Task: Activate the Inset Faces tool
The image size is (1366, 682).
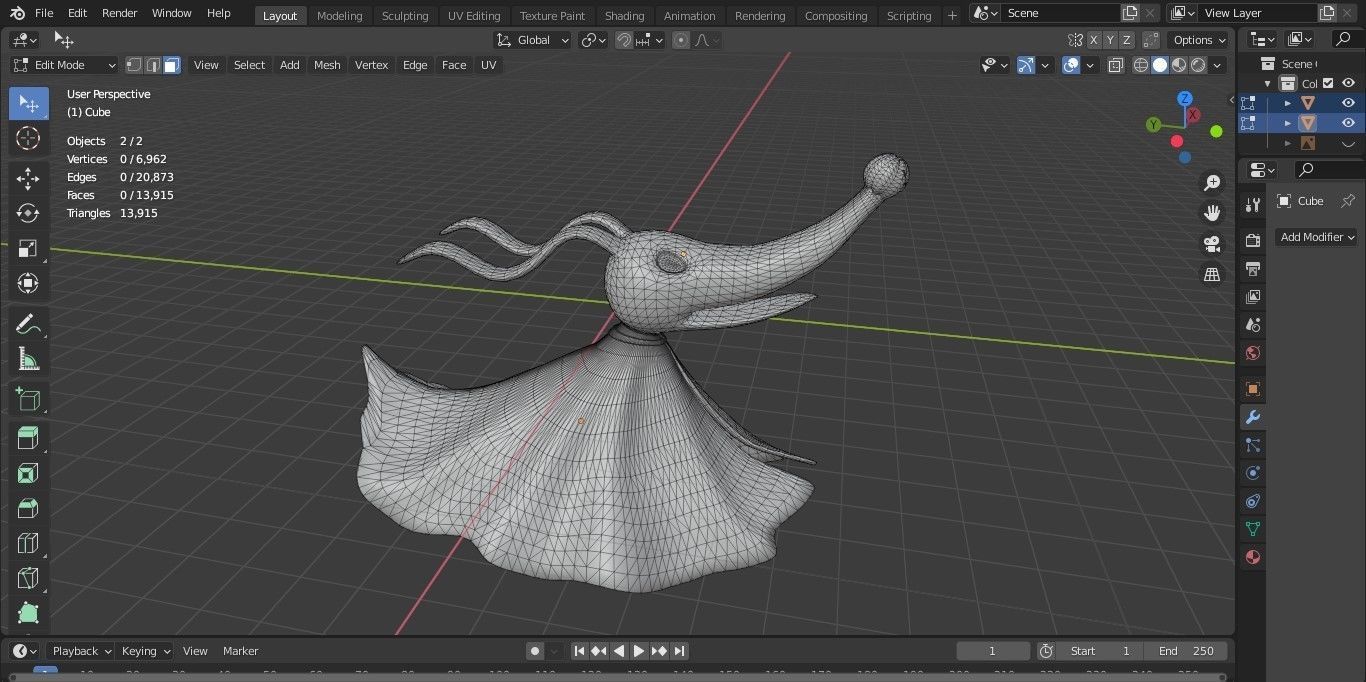Action: coord(28,473)
